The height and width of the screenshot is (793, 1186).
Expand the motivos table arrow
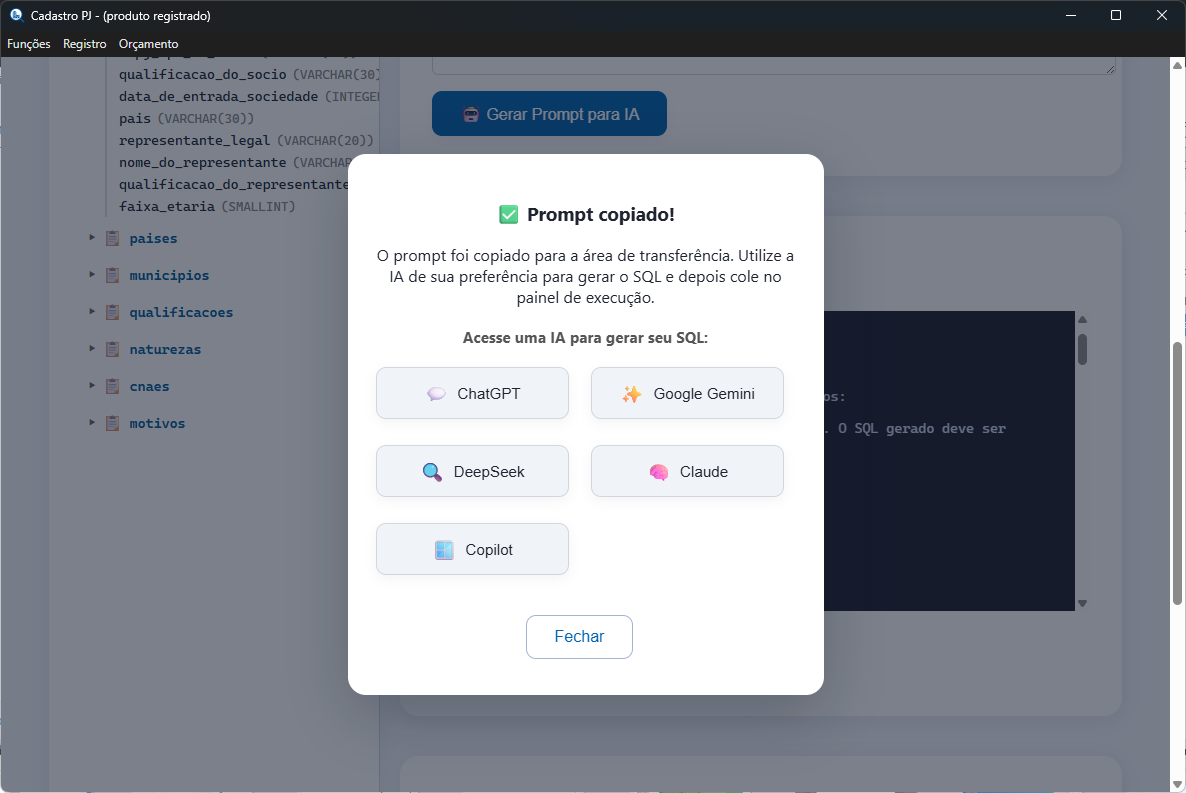[x=92, y=423]
